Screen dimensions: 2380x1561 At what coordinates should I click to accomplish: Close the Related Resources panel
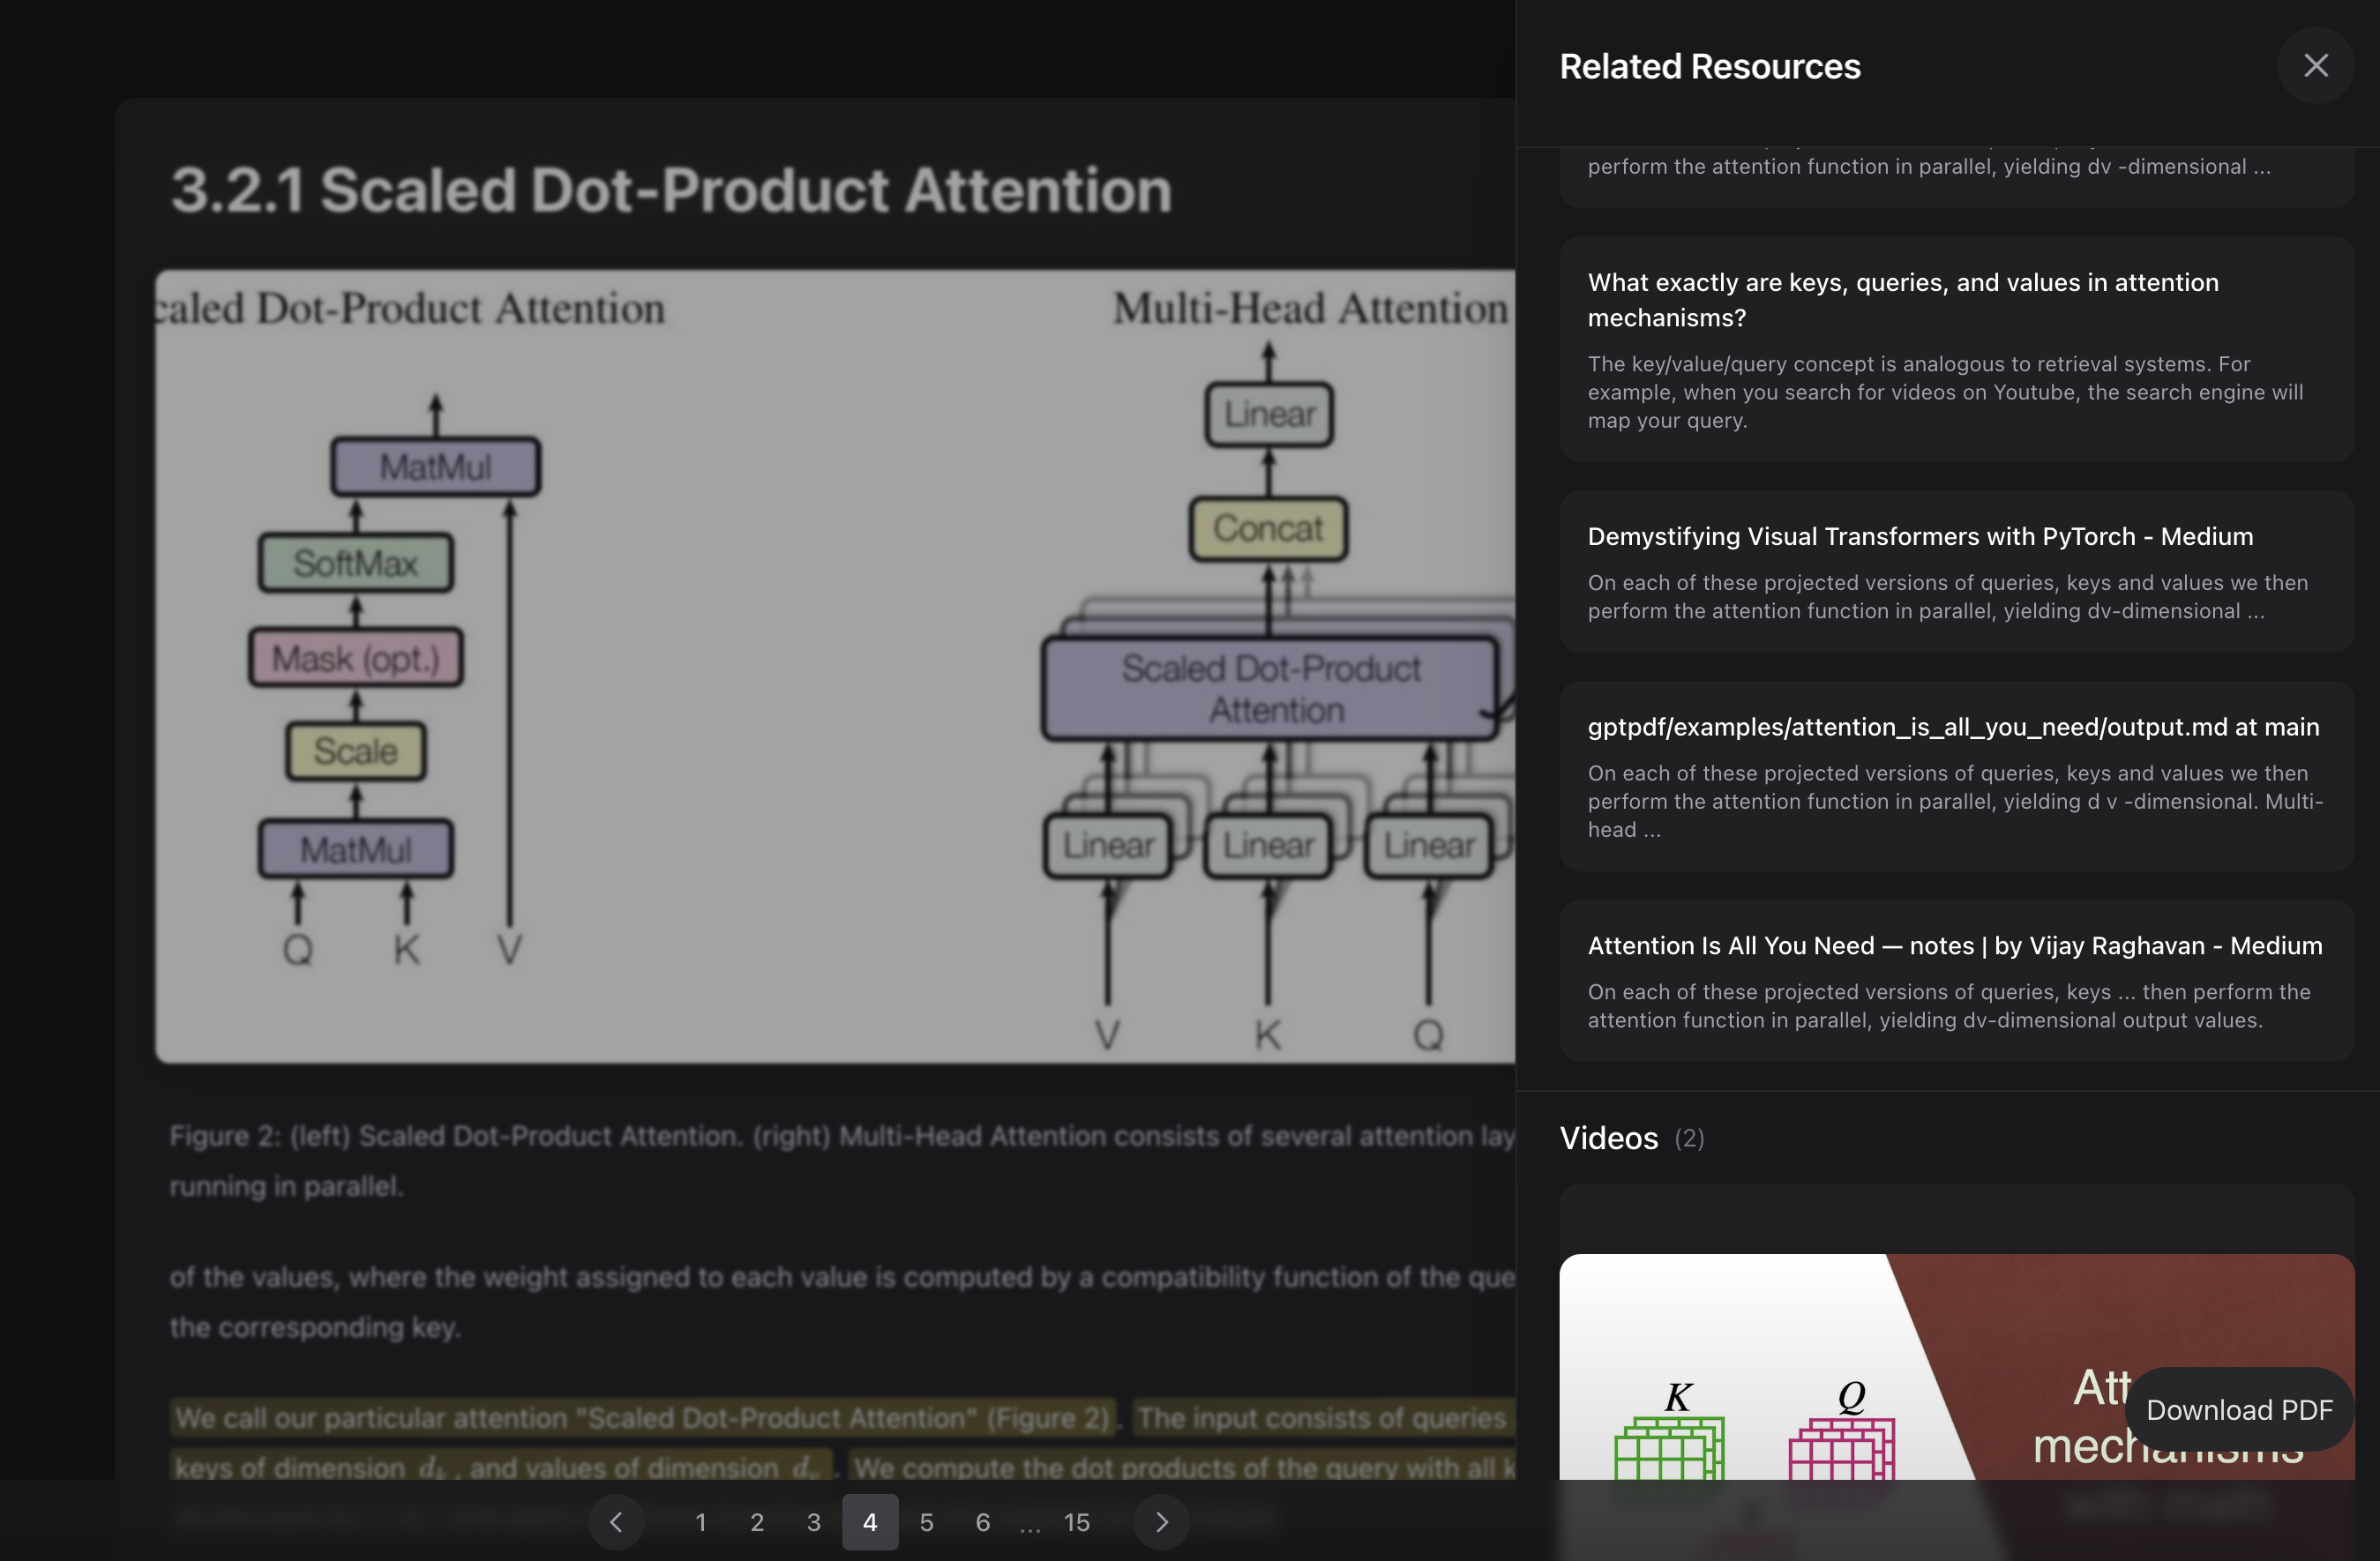click(2315, 66)
